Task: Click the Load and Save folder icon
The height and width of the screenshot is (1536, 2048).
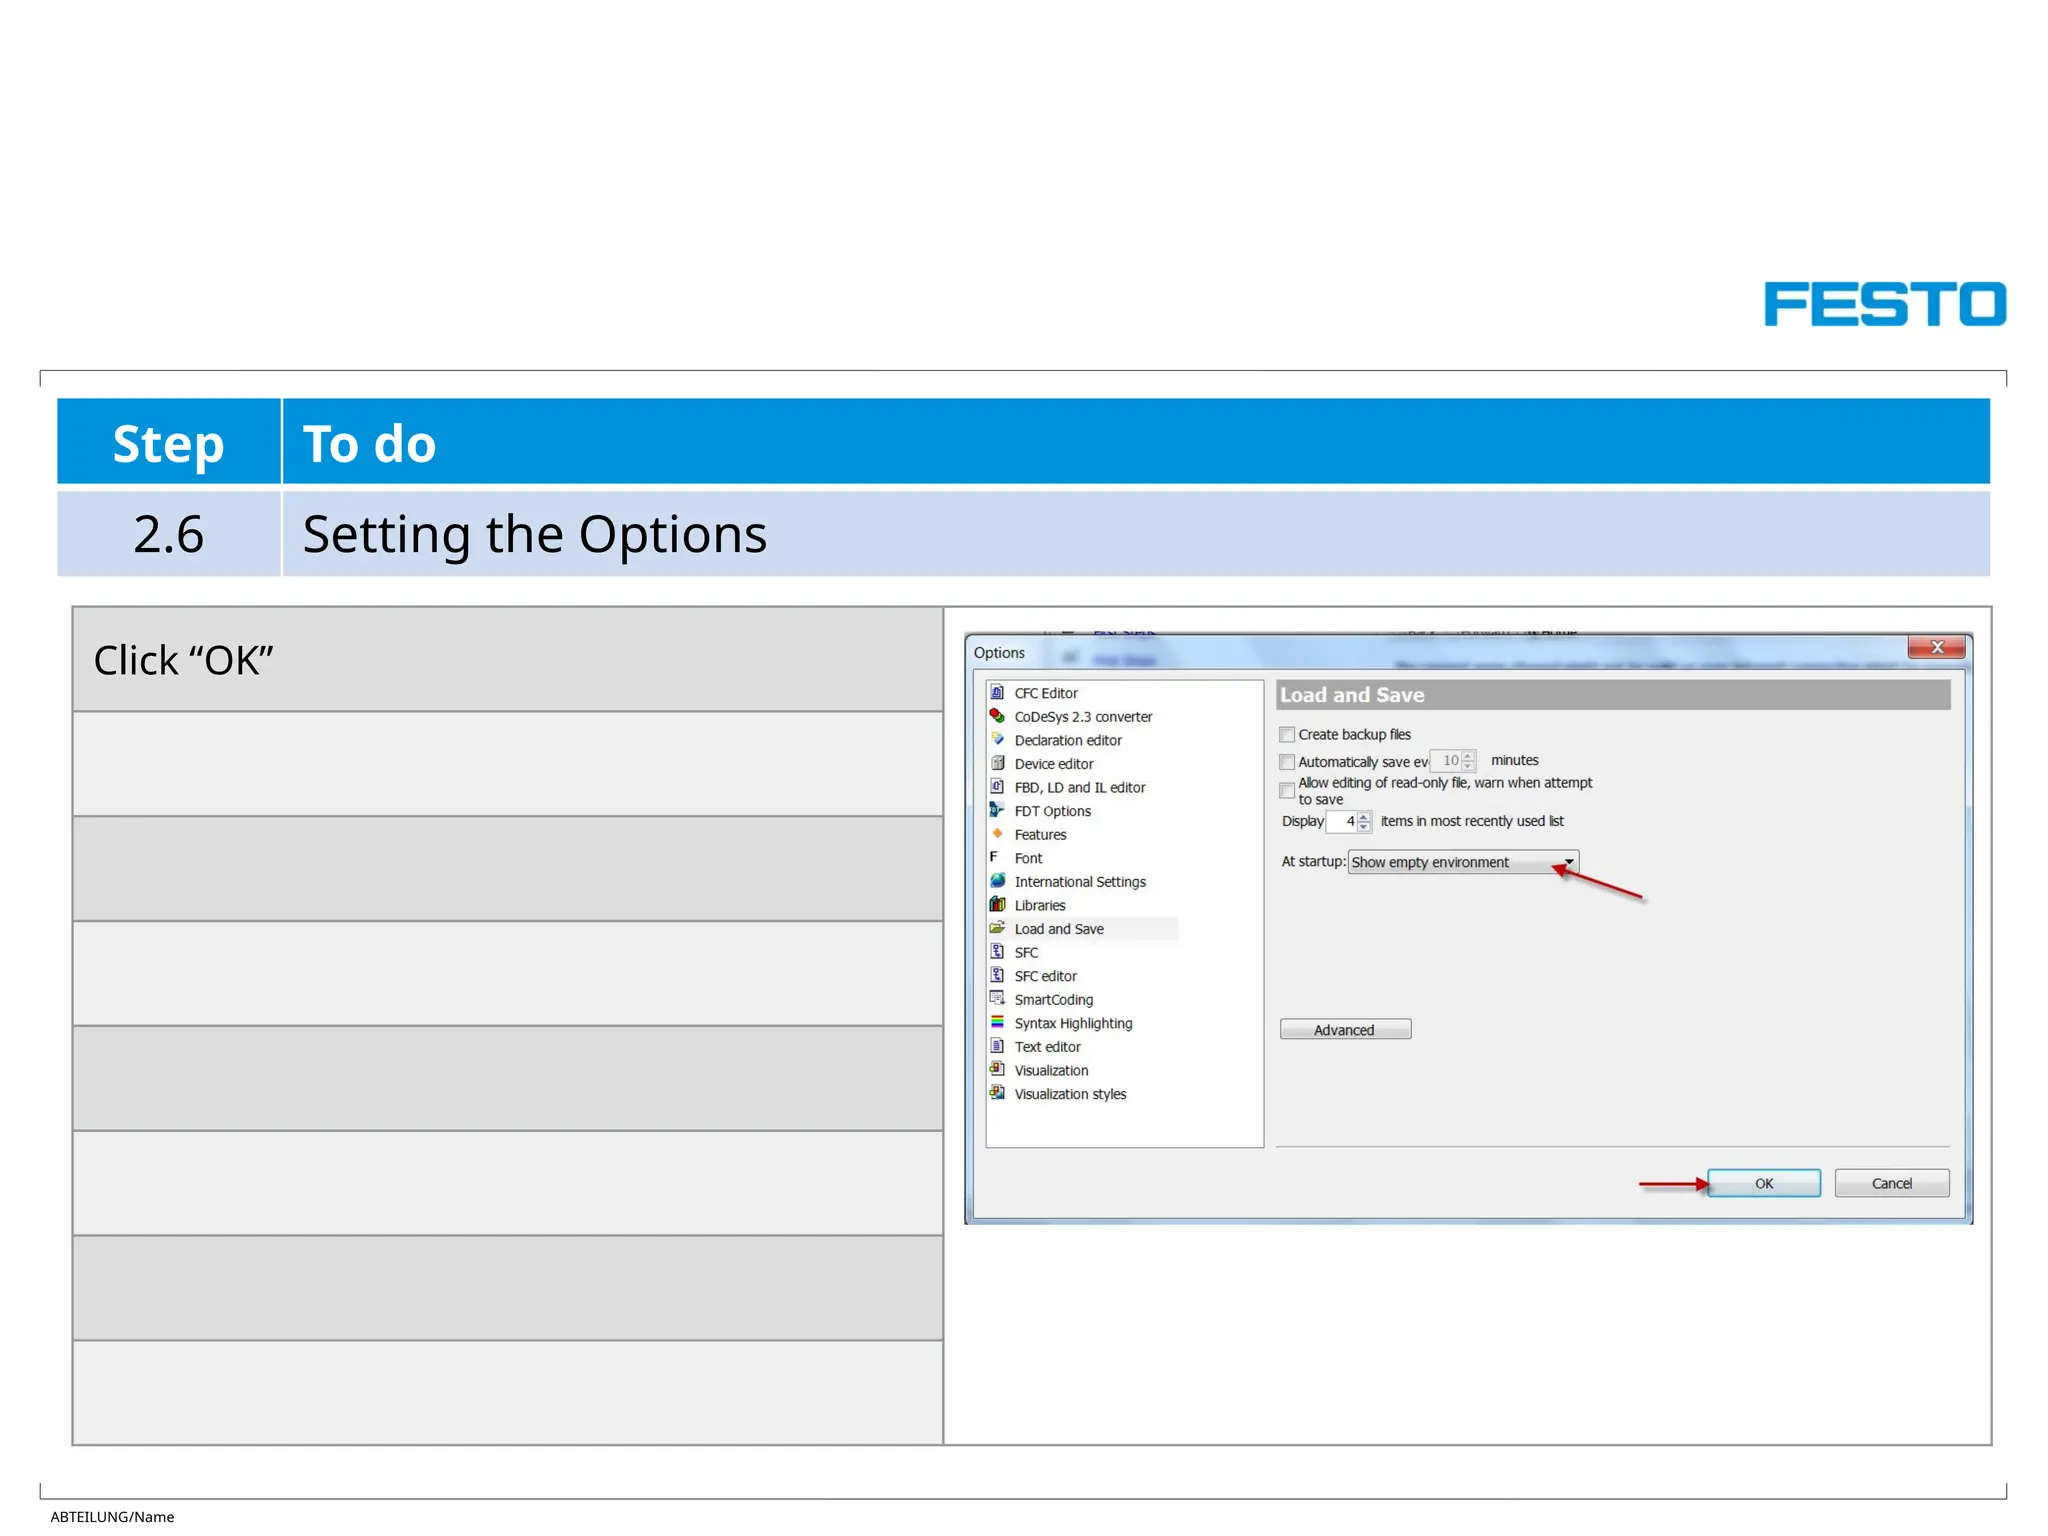Action: (997, 928)
